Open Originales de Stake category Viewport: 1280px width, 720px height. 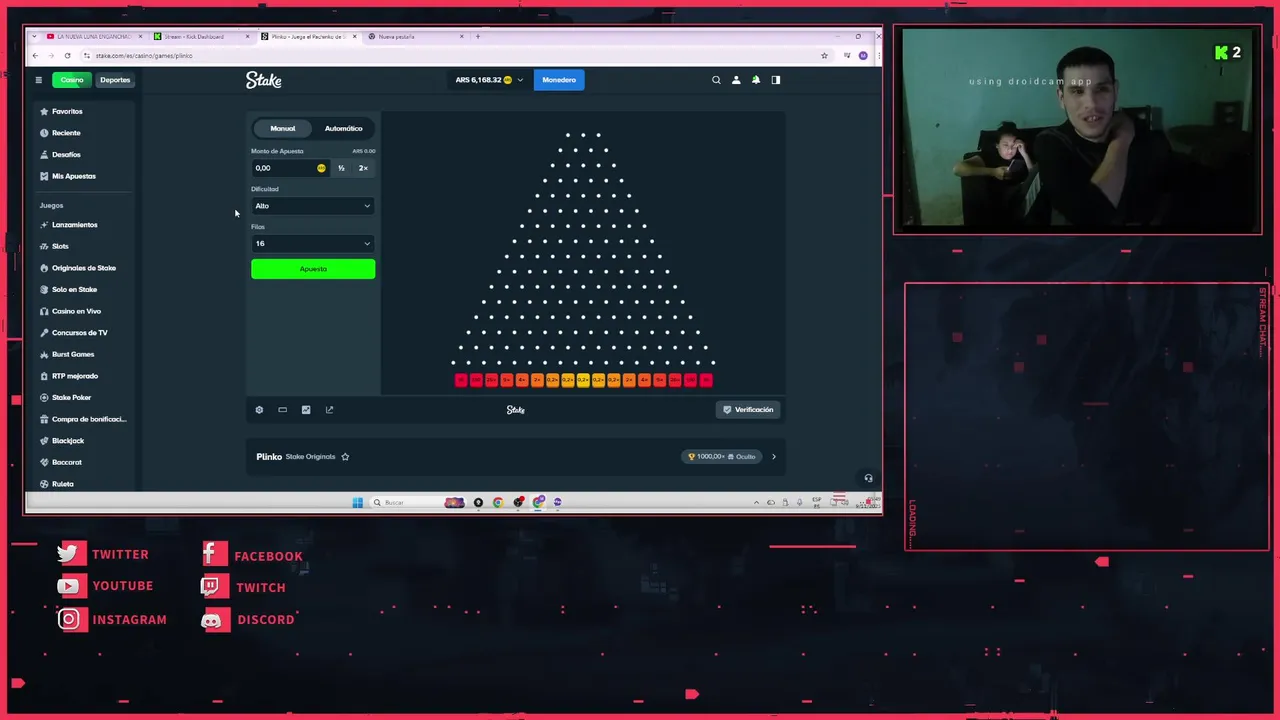(84, 268)
